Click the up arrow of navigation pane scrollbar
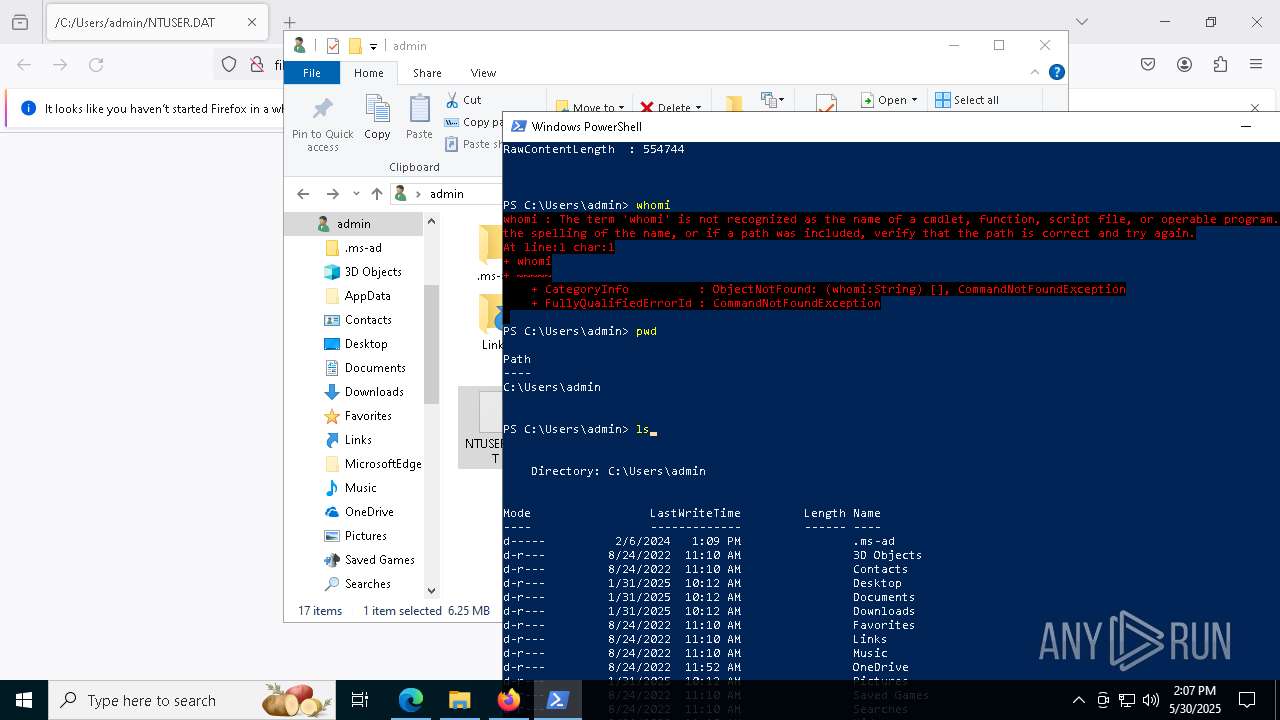Screen dimensions: 1280x720 (432, 221)
